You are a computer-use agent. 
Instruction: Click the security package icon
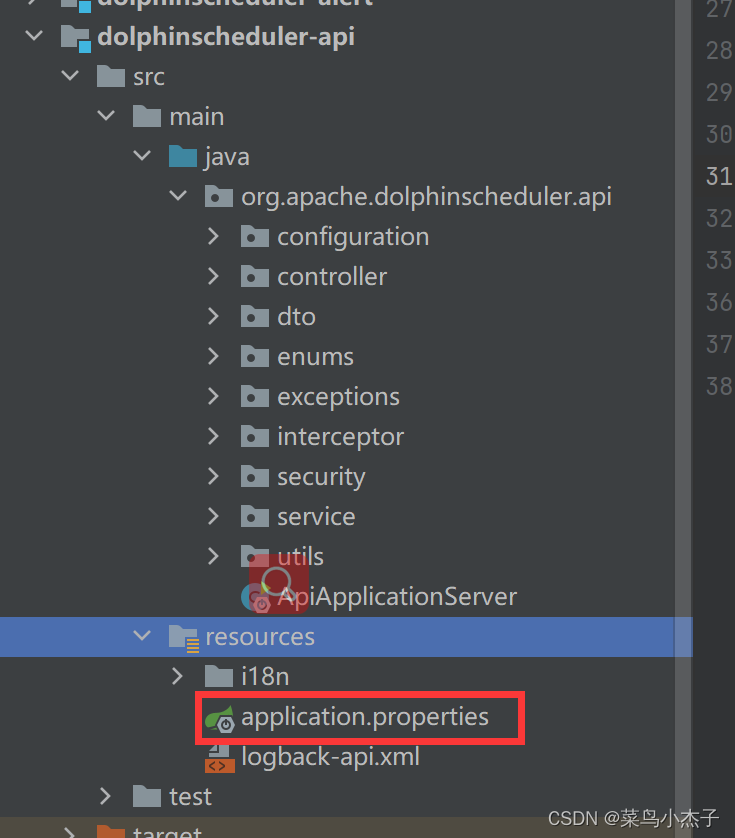point(255,476)
